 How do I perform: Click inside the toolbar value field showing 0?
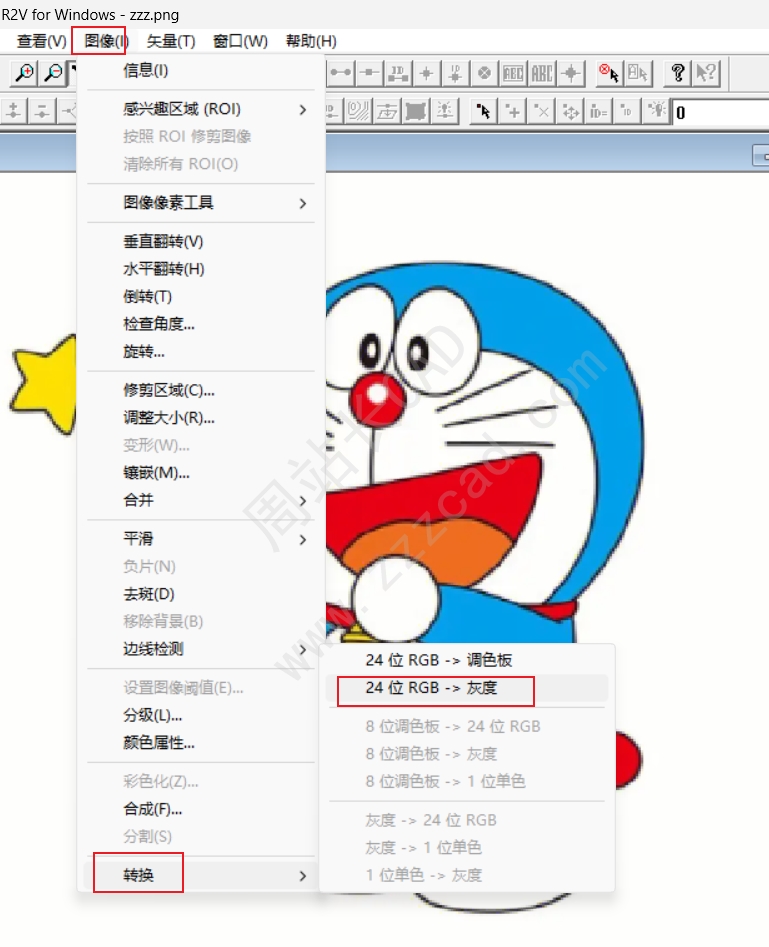point(722,112)
